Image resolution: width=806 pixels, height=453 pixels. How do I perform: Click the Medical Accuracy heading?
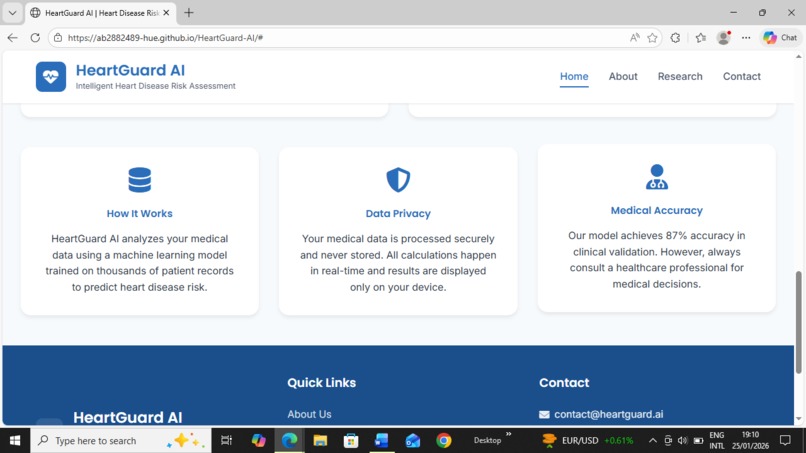(x=656, y=211)
